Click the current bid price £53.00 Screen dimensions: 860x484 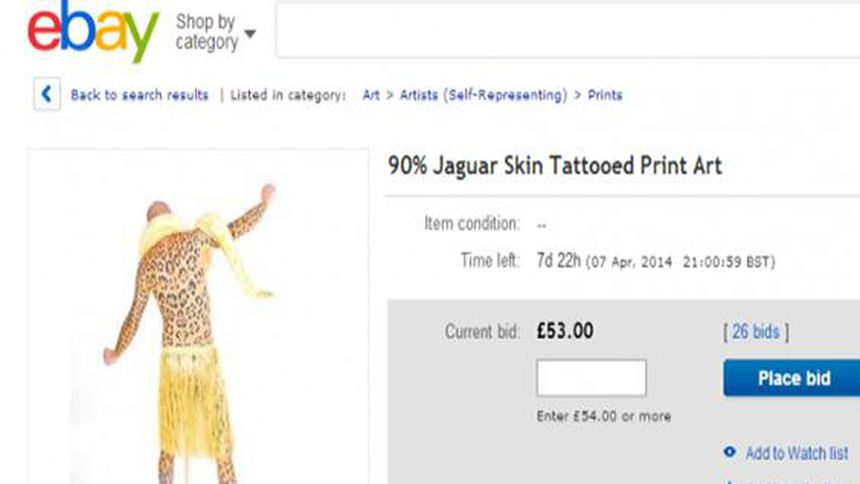tap(566, 331)
